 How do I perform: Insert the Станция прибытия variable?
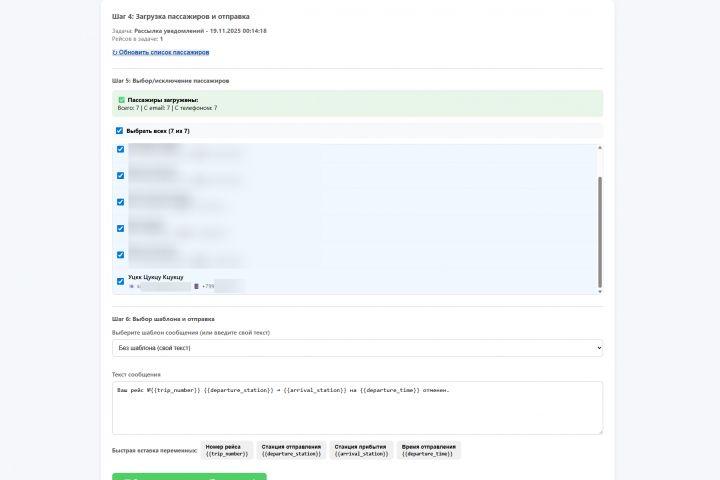(x=361, y=450)
